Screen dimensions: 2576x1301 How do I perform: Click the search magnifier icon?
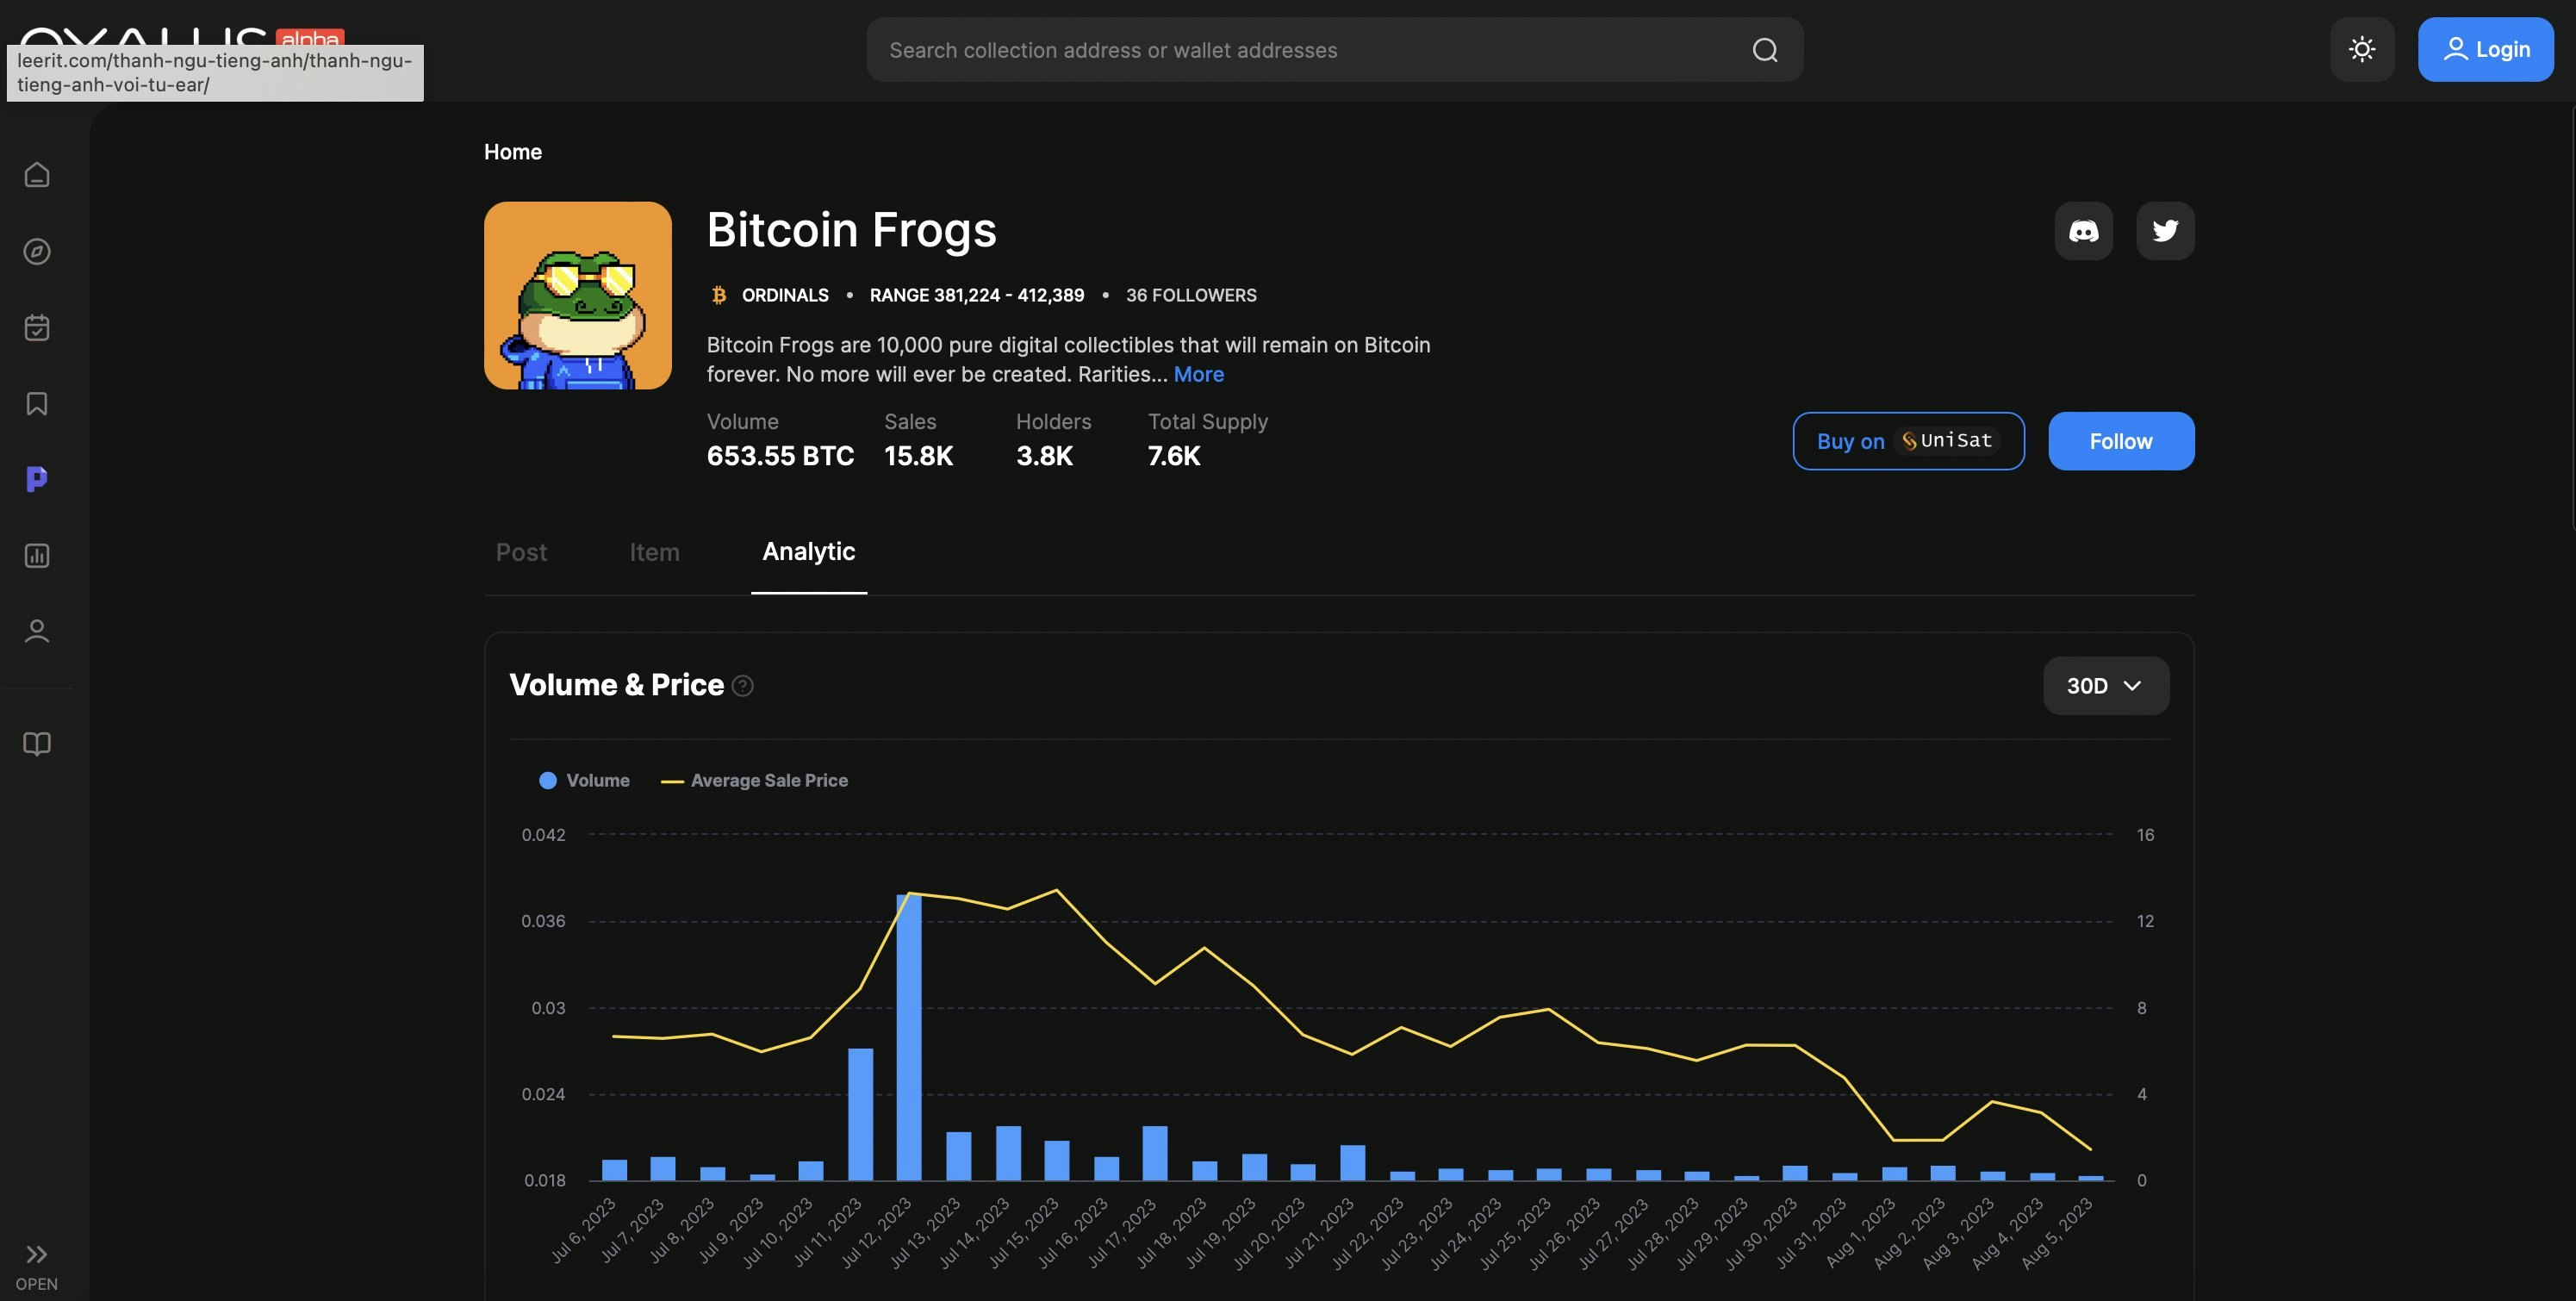[x=1765, y=50]
